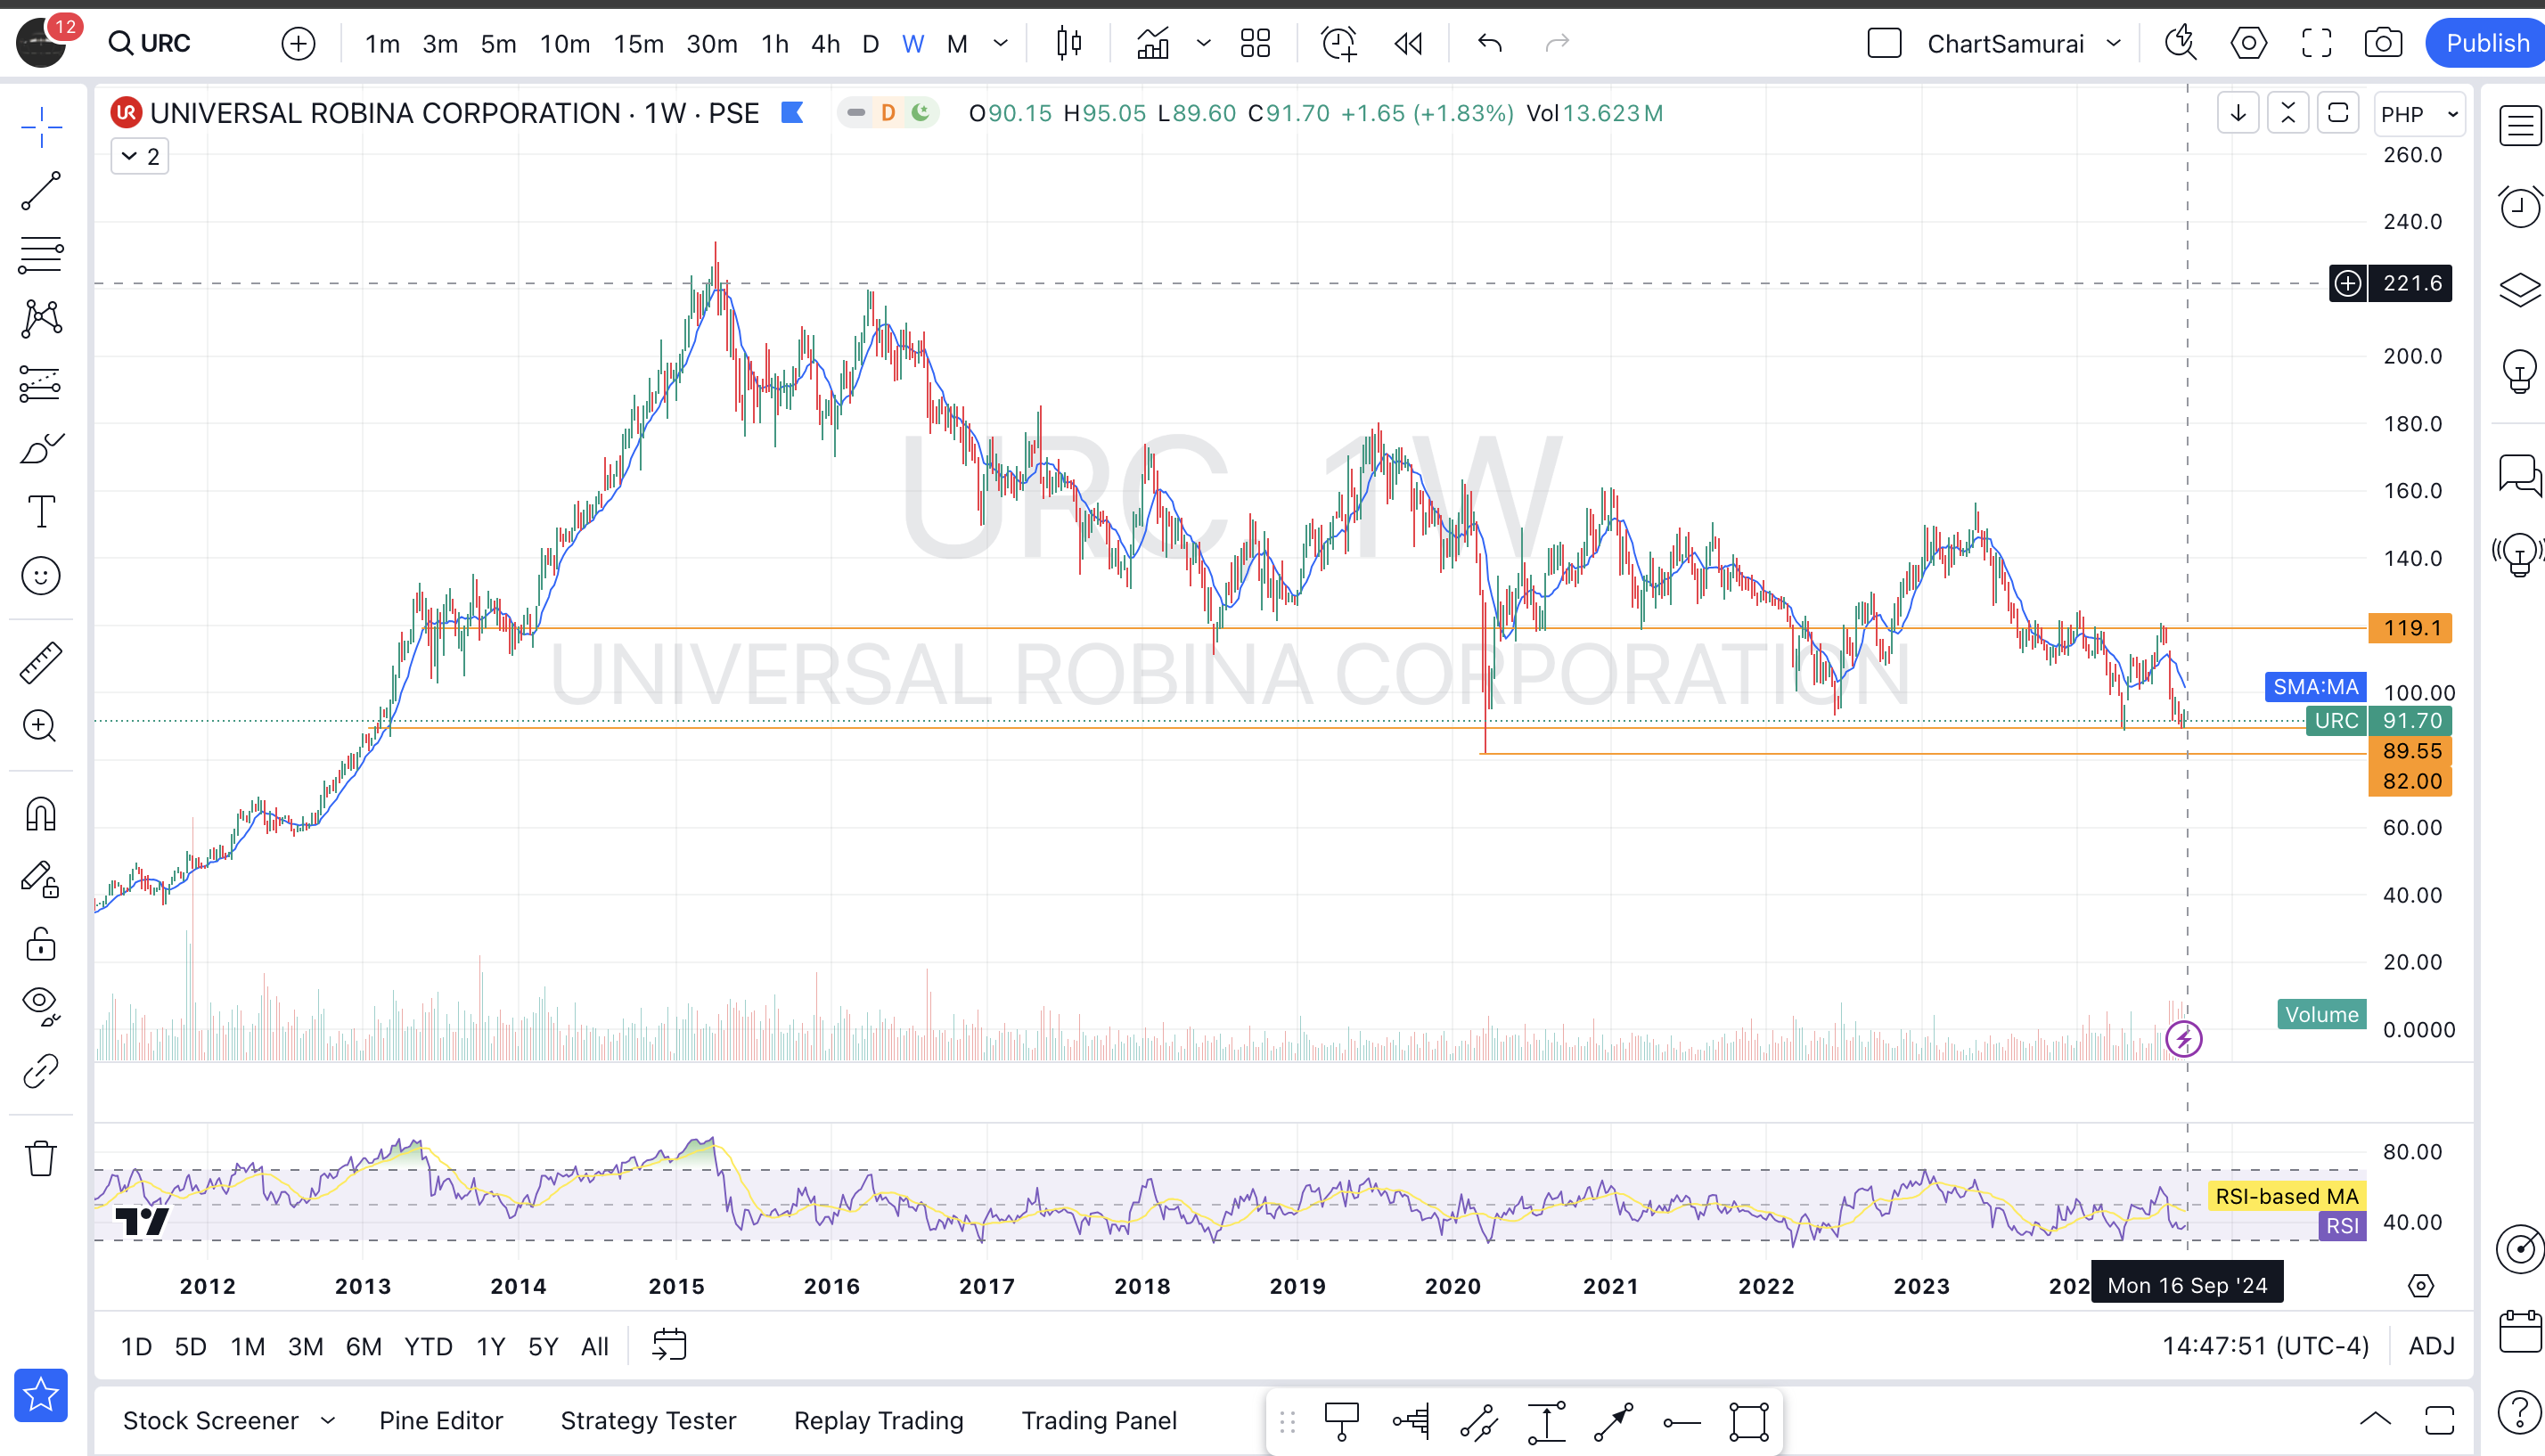This screenshot has height=1456, width=2545.
Task: Open the candlestick chart type selector
Action: (1069, 43)
